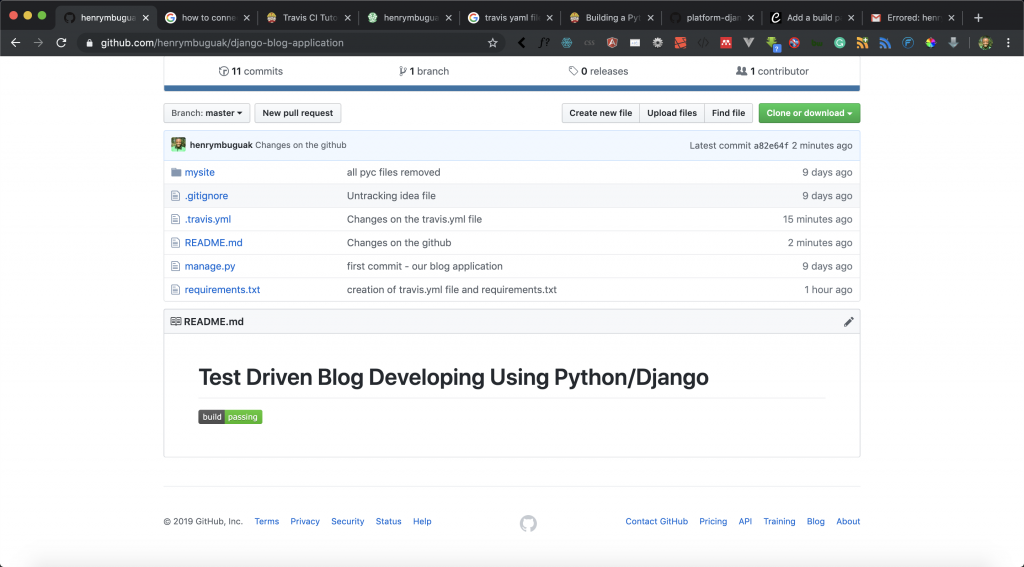The image size is (1024, 567).
Task: Open the gear extension icon
Action: click(x=658, y=42)
